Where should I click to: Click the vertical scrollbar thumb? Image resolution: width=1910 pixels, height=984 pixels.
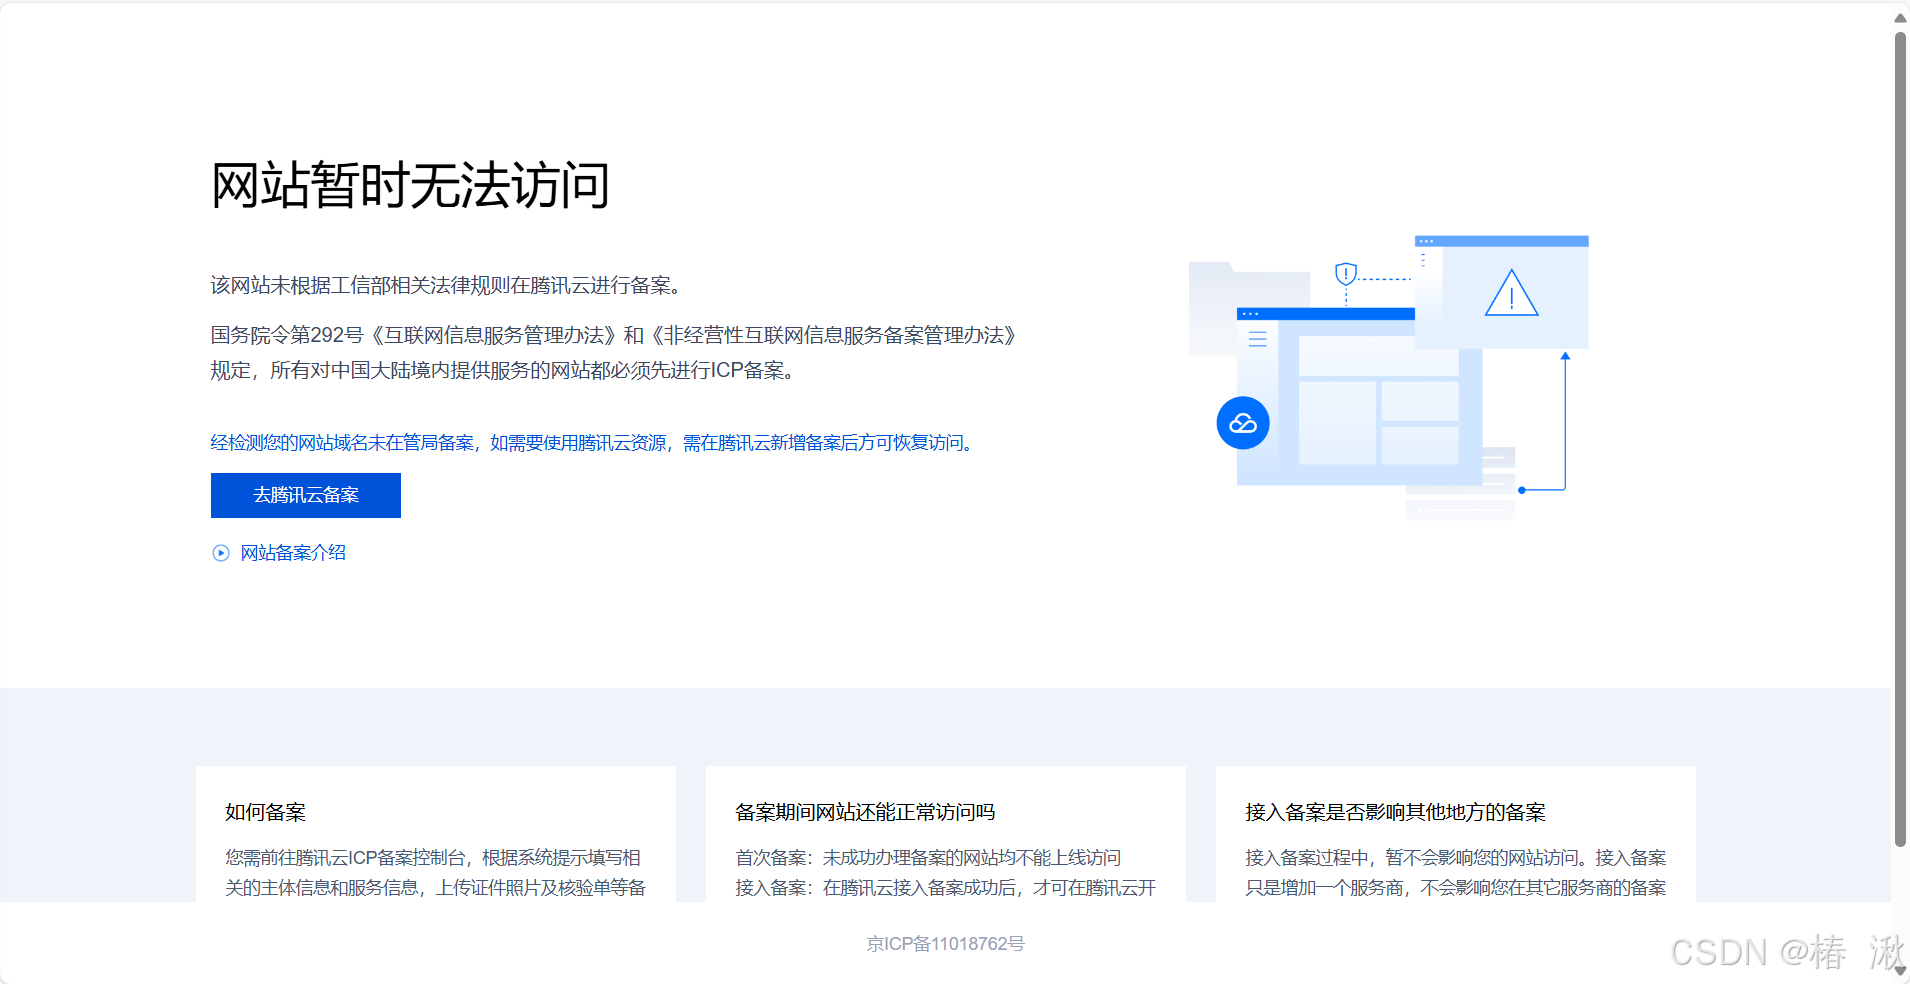(x=1900, y=440)
